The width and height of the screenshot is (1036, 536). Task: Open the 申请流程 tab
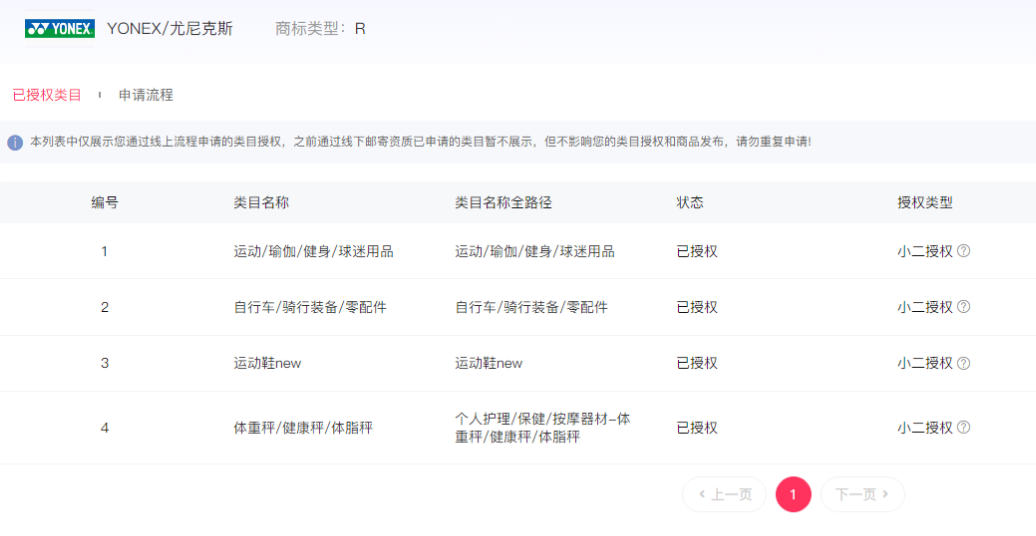click(x=146, y=95)
